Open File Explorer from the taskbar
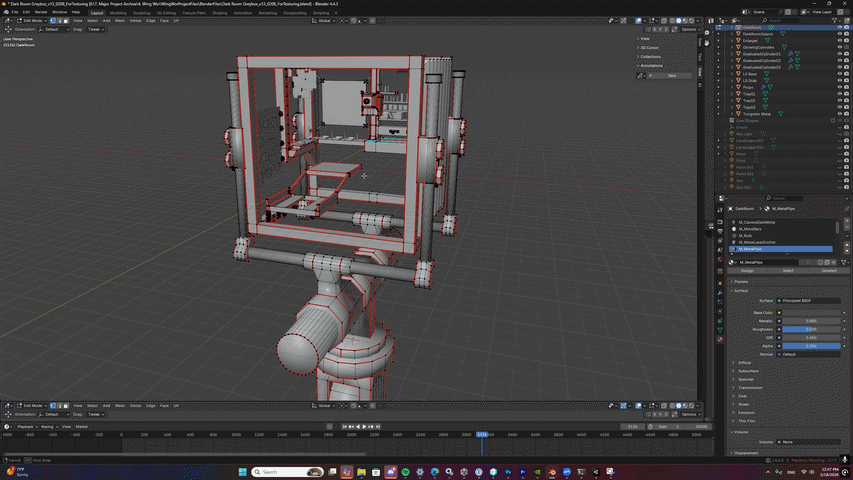 pos(361,472)
